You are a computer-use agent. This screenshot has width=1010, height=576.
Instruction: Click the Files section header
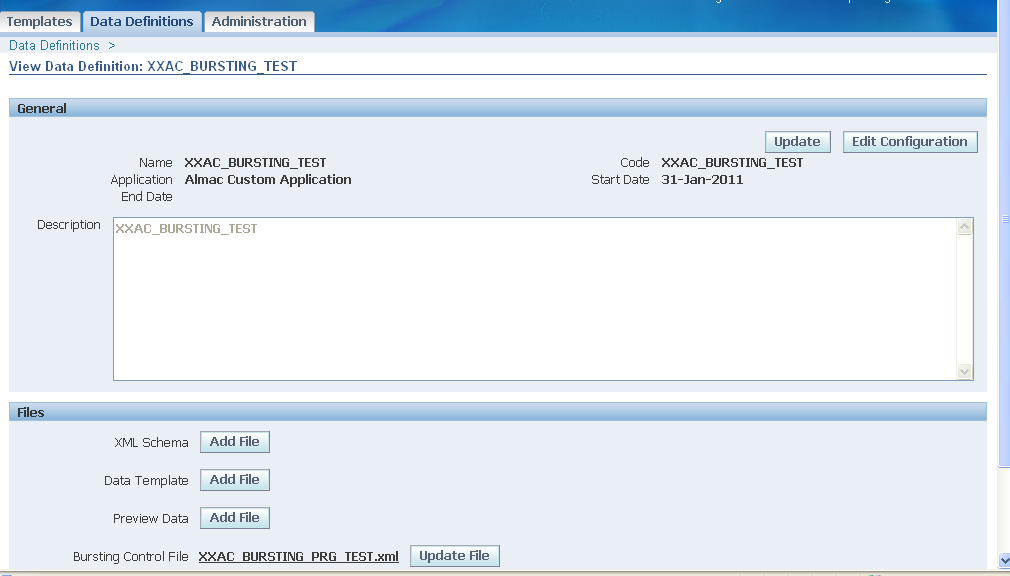498,412
